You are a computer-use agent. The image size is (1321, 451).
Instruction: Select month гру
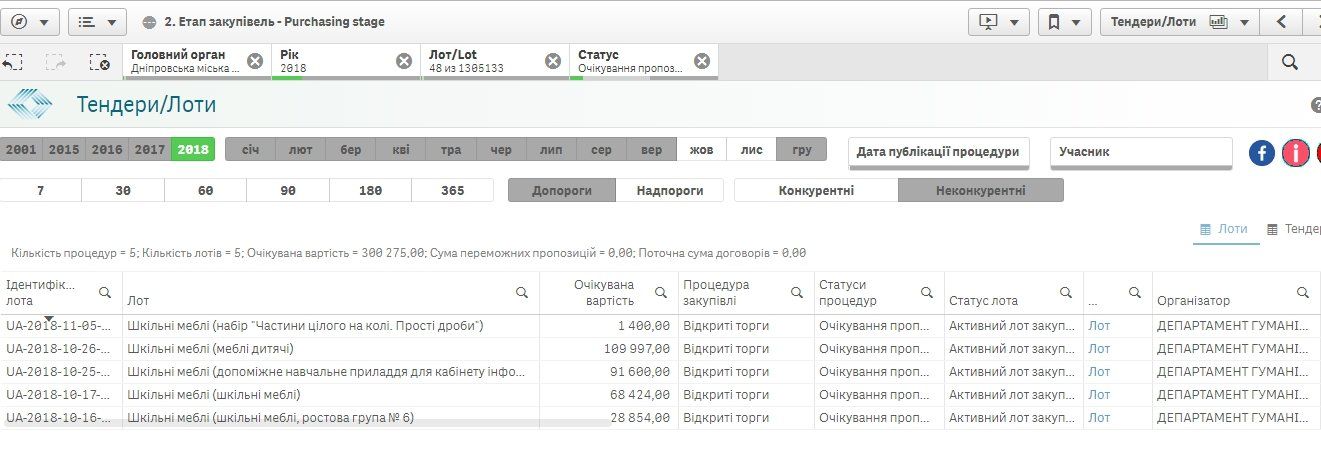[801, 149]
